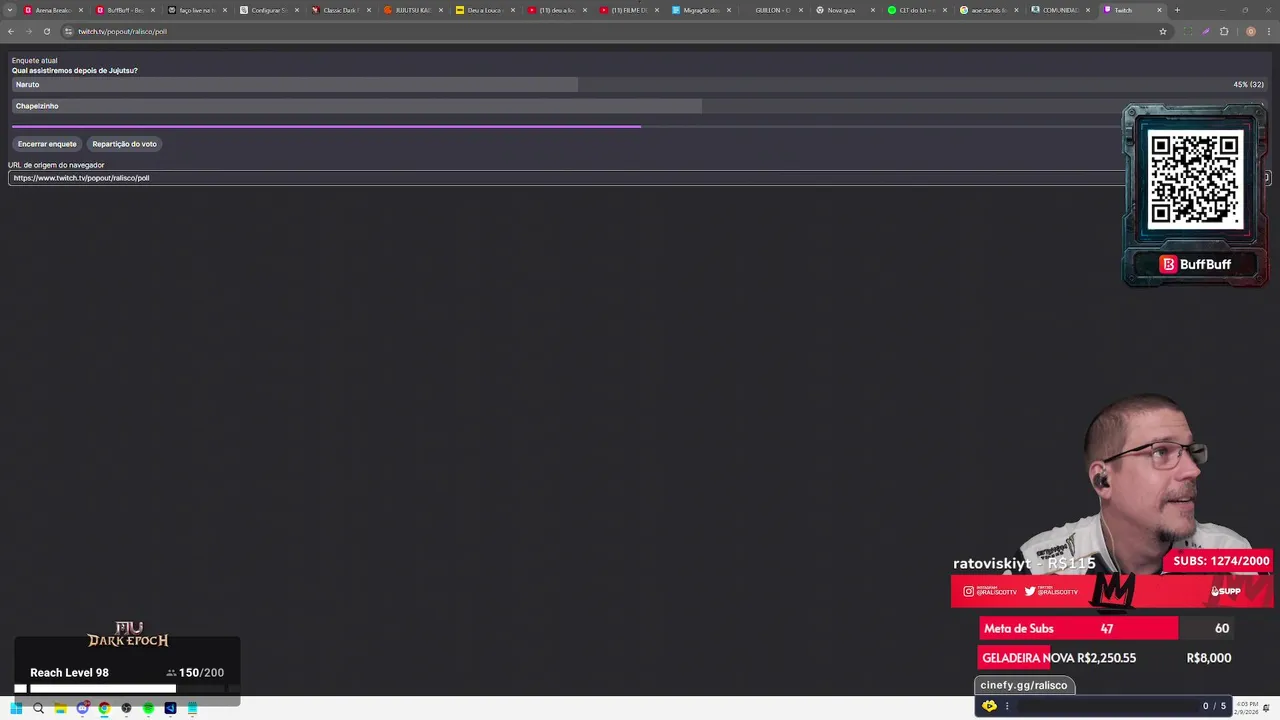The image size is (1280, 720).
Task: Open the browser extensions puzzle icon
Action: tap(1224, 31)
